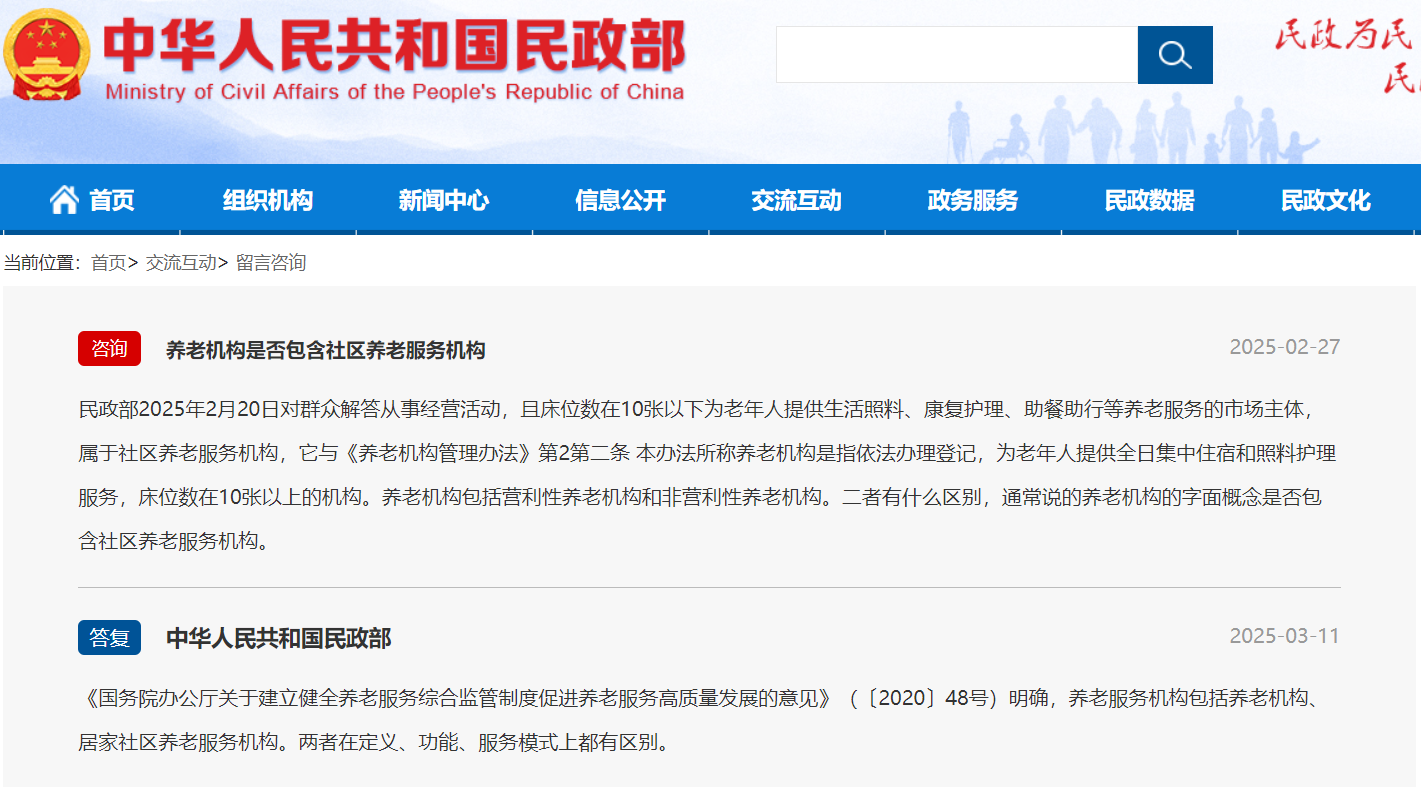This screenshot has height=787, width=1421.
Task: Click the magnifier search button
Action: (x=1175, y=55)
